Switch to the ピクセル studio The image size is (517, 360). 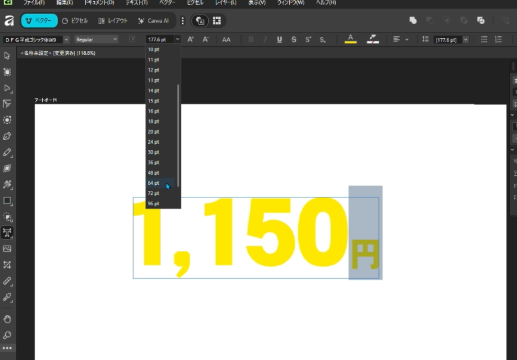click(x=75, y=21)
